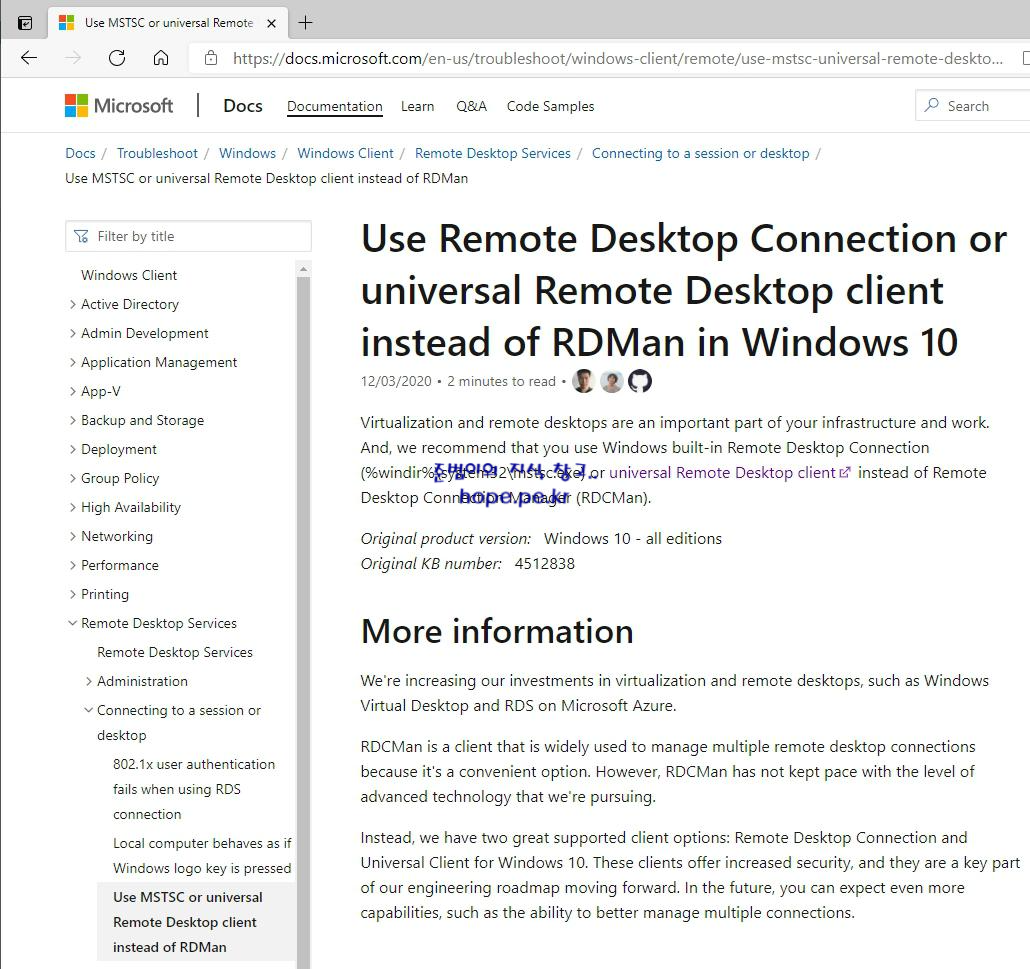Expand the App-V node
The image size is (1030, 969).
pyautogui.click(x=72, y=391)
